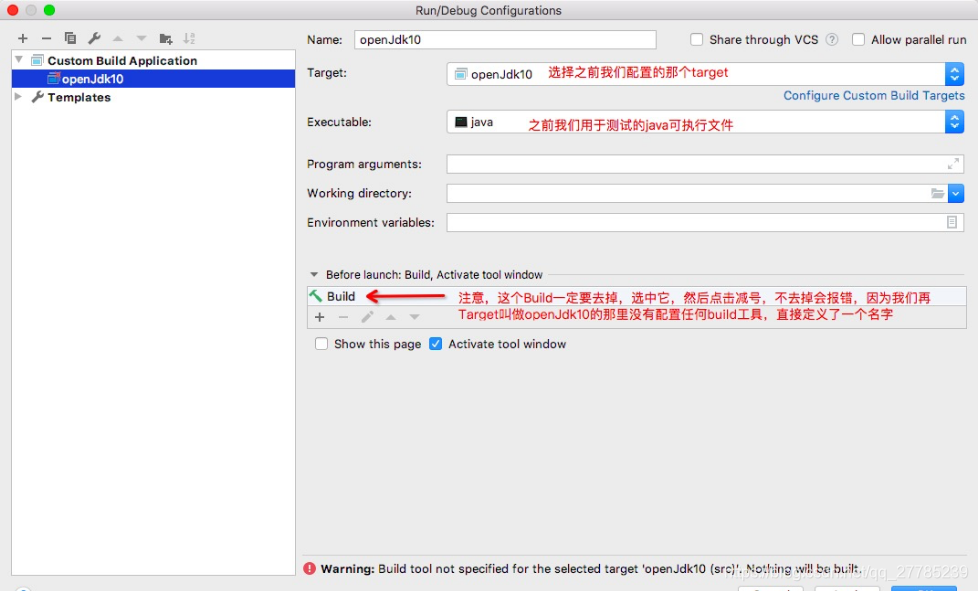The image size is (978, 591).
Task: Move the before-launch task down
Action: point(414,317)
